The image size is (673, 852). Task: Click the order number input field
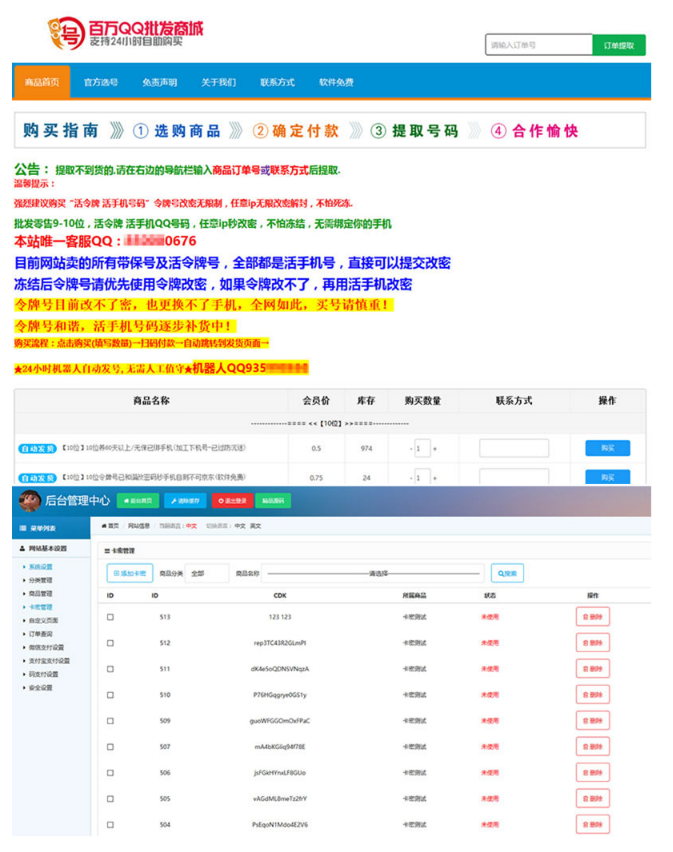(x=539, y=46)
